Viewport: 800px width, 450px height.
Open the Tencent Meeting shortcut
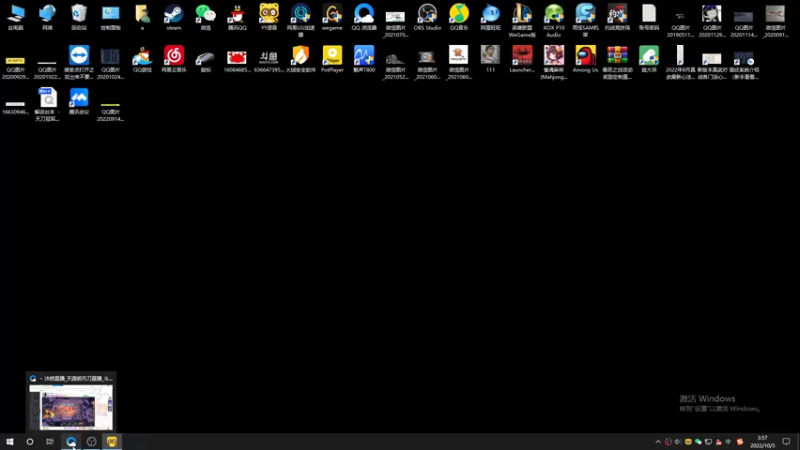click(x=79, y=101)
